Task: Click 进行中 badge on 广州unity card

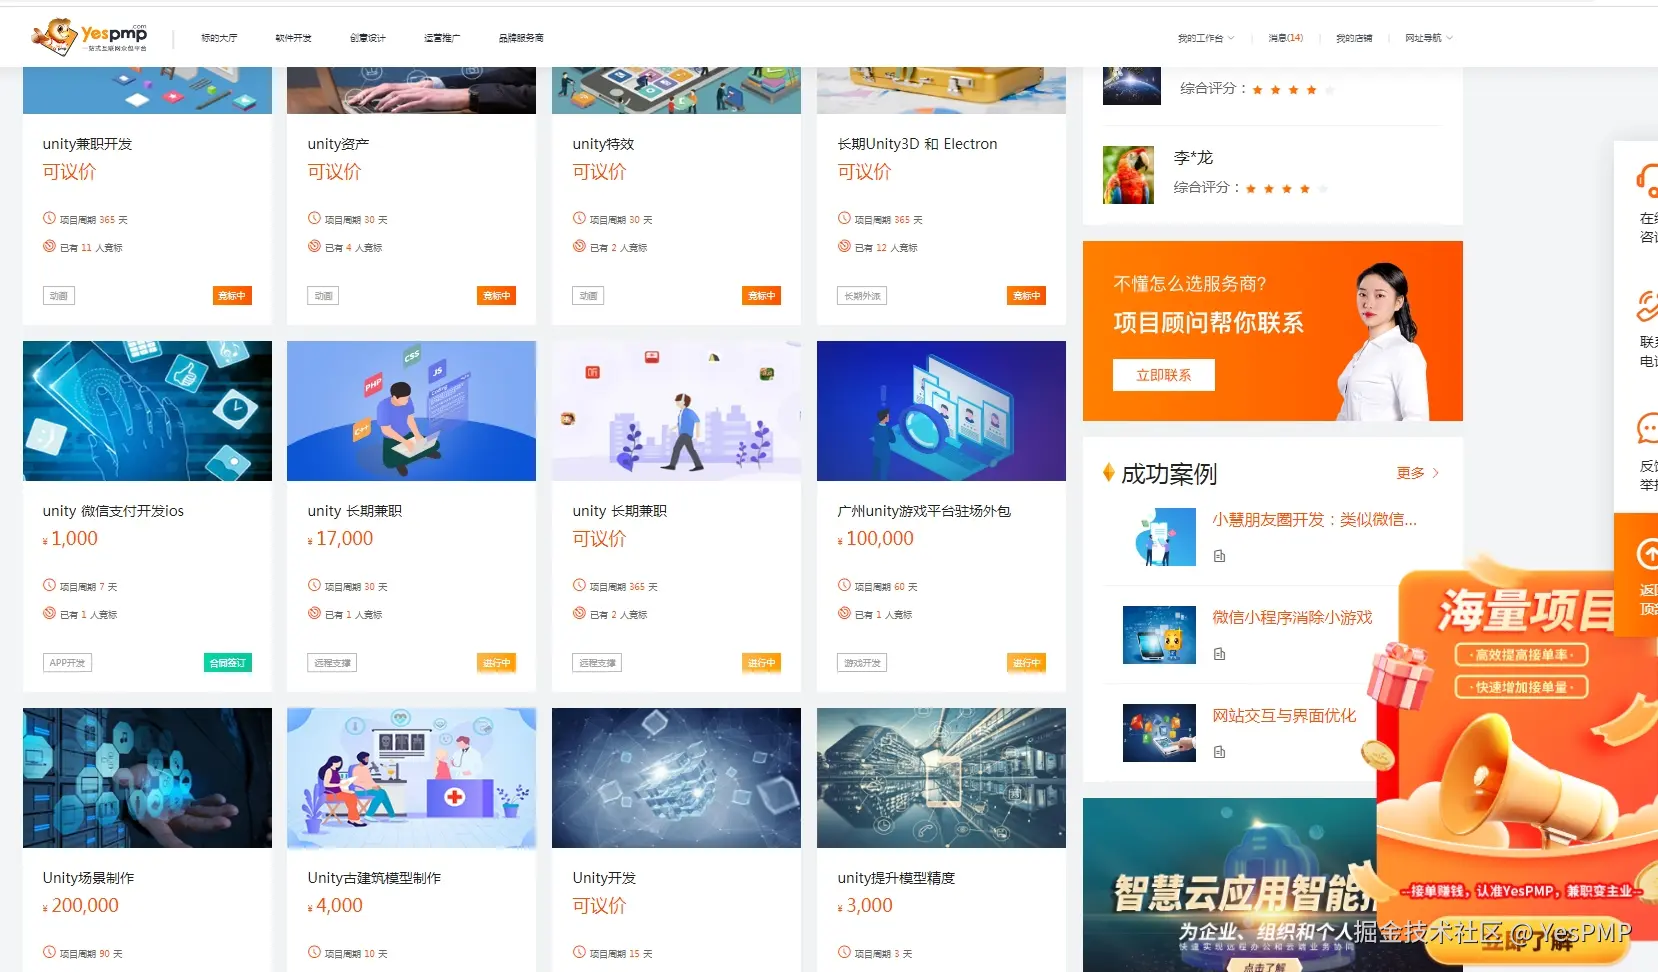Action: (x=1027, y=663)
